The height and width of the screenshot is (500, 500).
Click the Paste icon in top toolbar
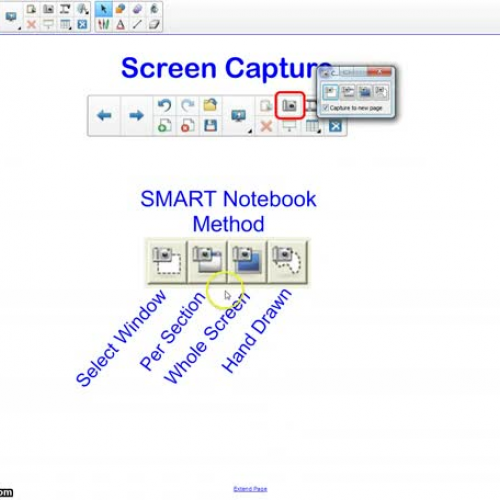pos(31,9)
